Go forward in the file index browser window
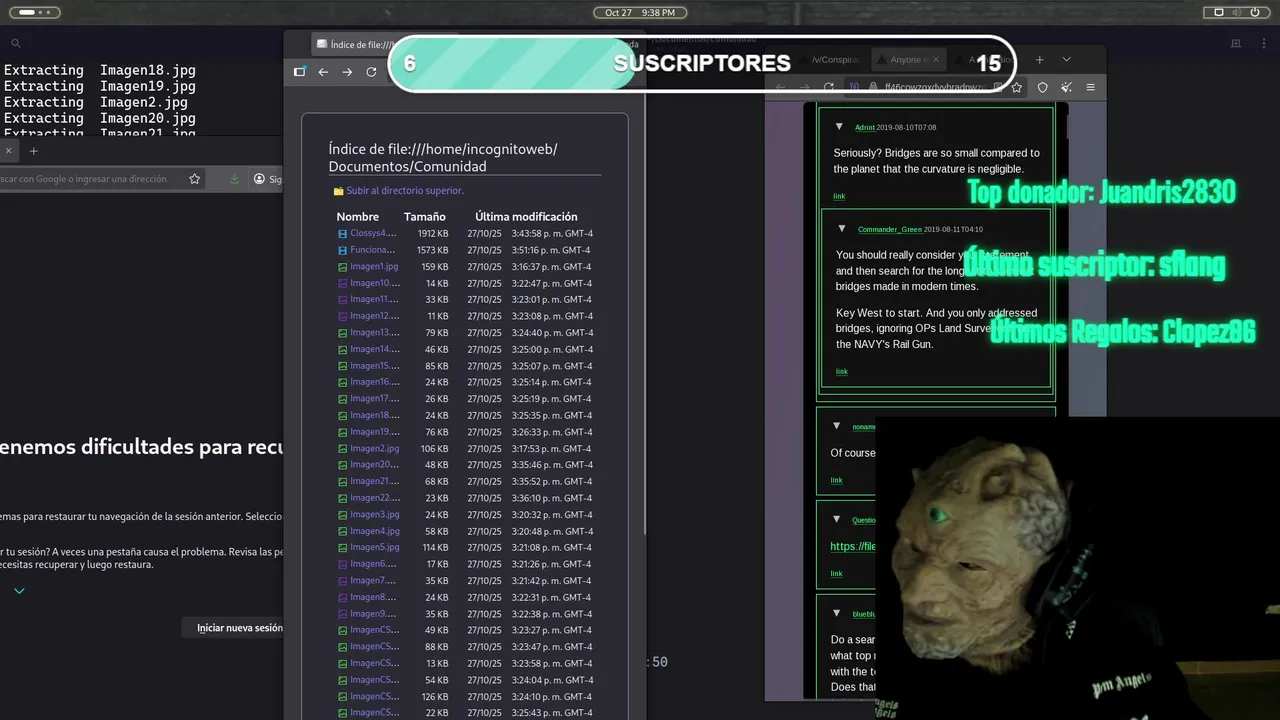 click(x=347, y=72)
